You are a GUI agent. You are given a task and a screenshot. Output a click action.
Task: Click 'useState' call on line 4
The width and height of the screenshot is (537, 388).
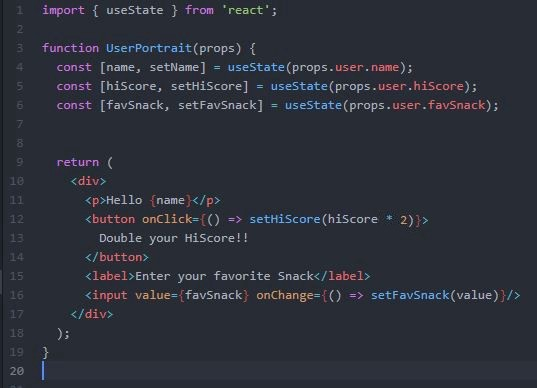pyautogui.click(x=256, y=67)
